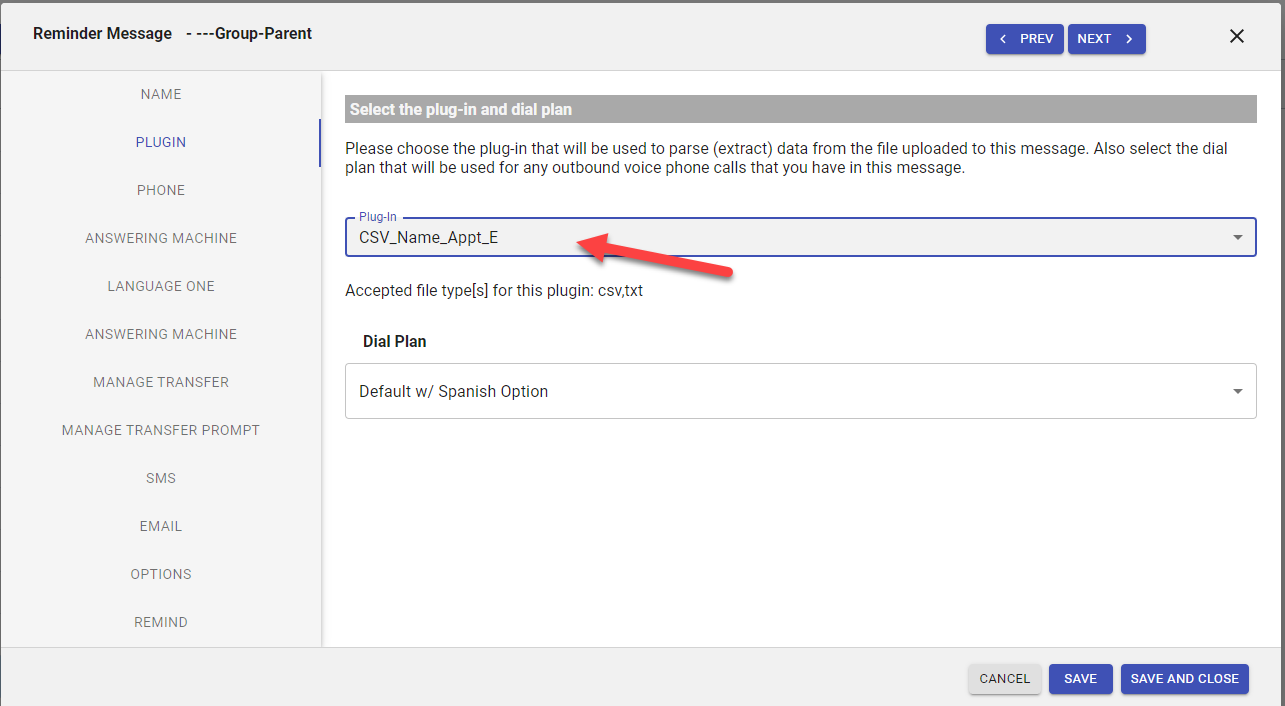Select the NAME tab in sidebar
The height and width of the screenshot is (706, 1285).
tap(161, 94)
